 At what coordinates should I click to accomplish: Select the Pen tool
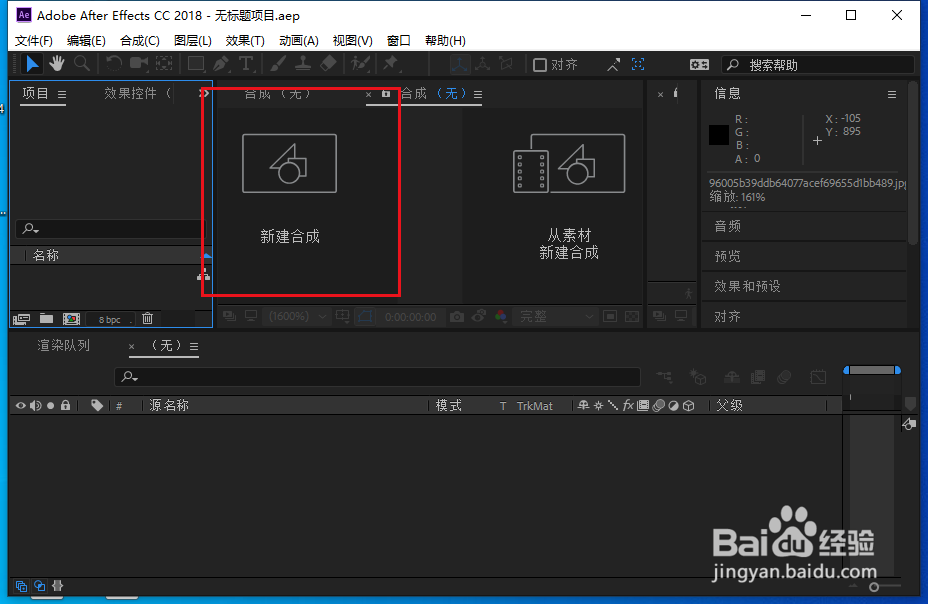pyautogui.click(x=221, y=63)
